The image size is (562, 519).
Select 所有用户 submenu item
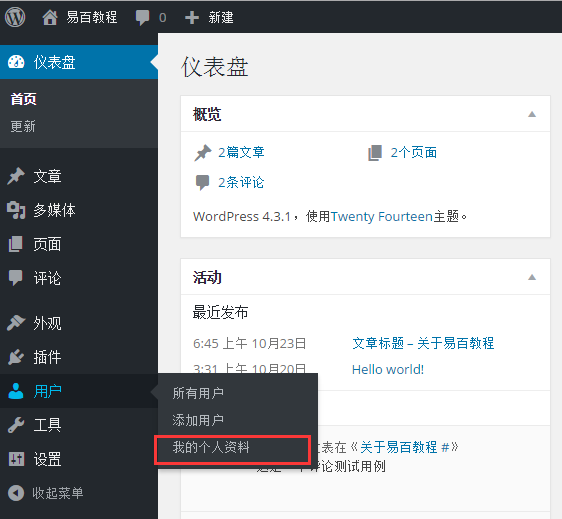click(x=198, y=393)
